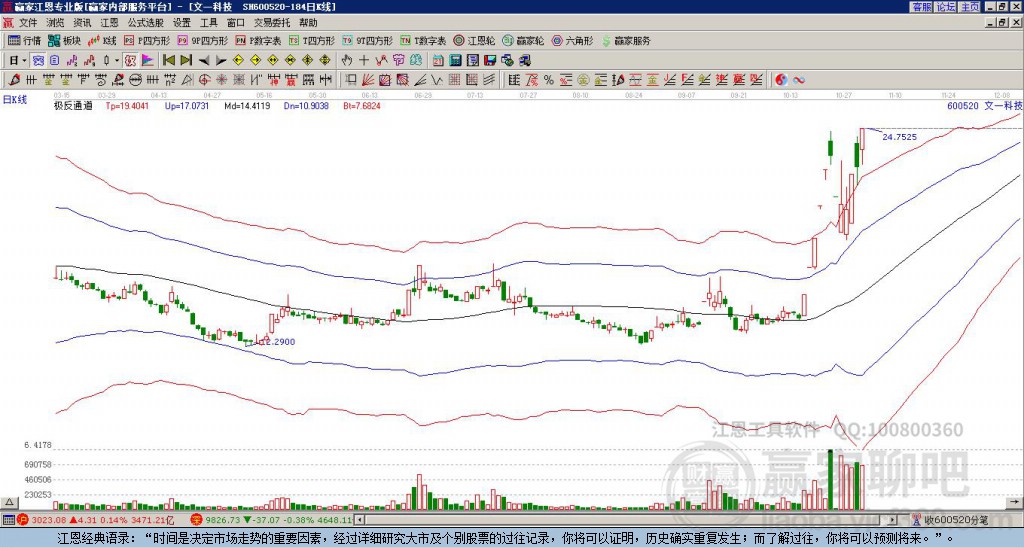1024x548 pixels.
Task: Click the grid icon in status bar
Action: click(x=8, y=520)
